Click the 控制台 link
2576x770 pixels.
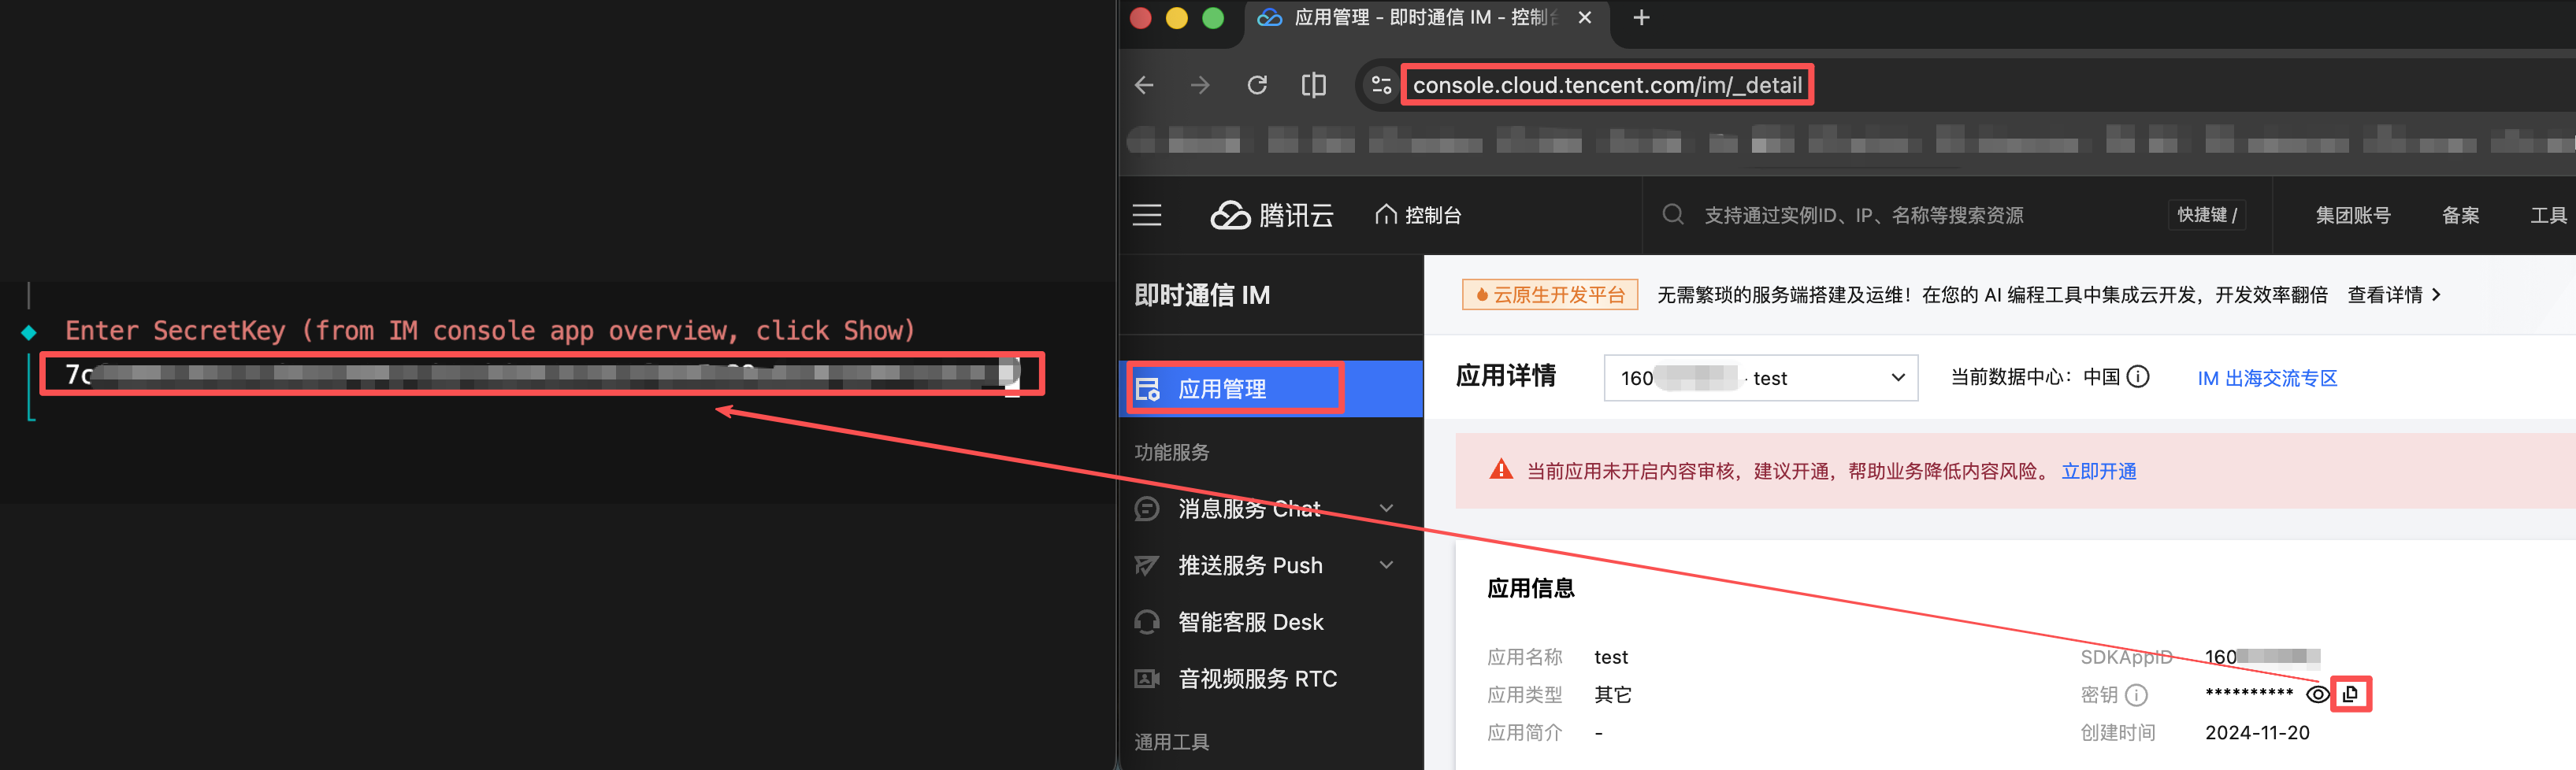[x=1432, y=215]
